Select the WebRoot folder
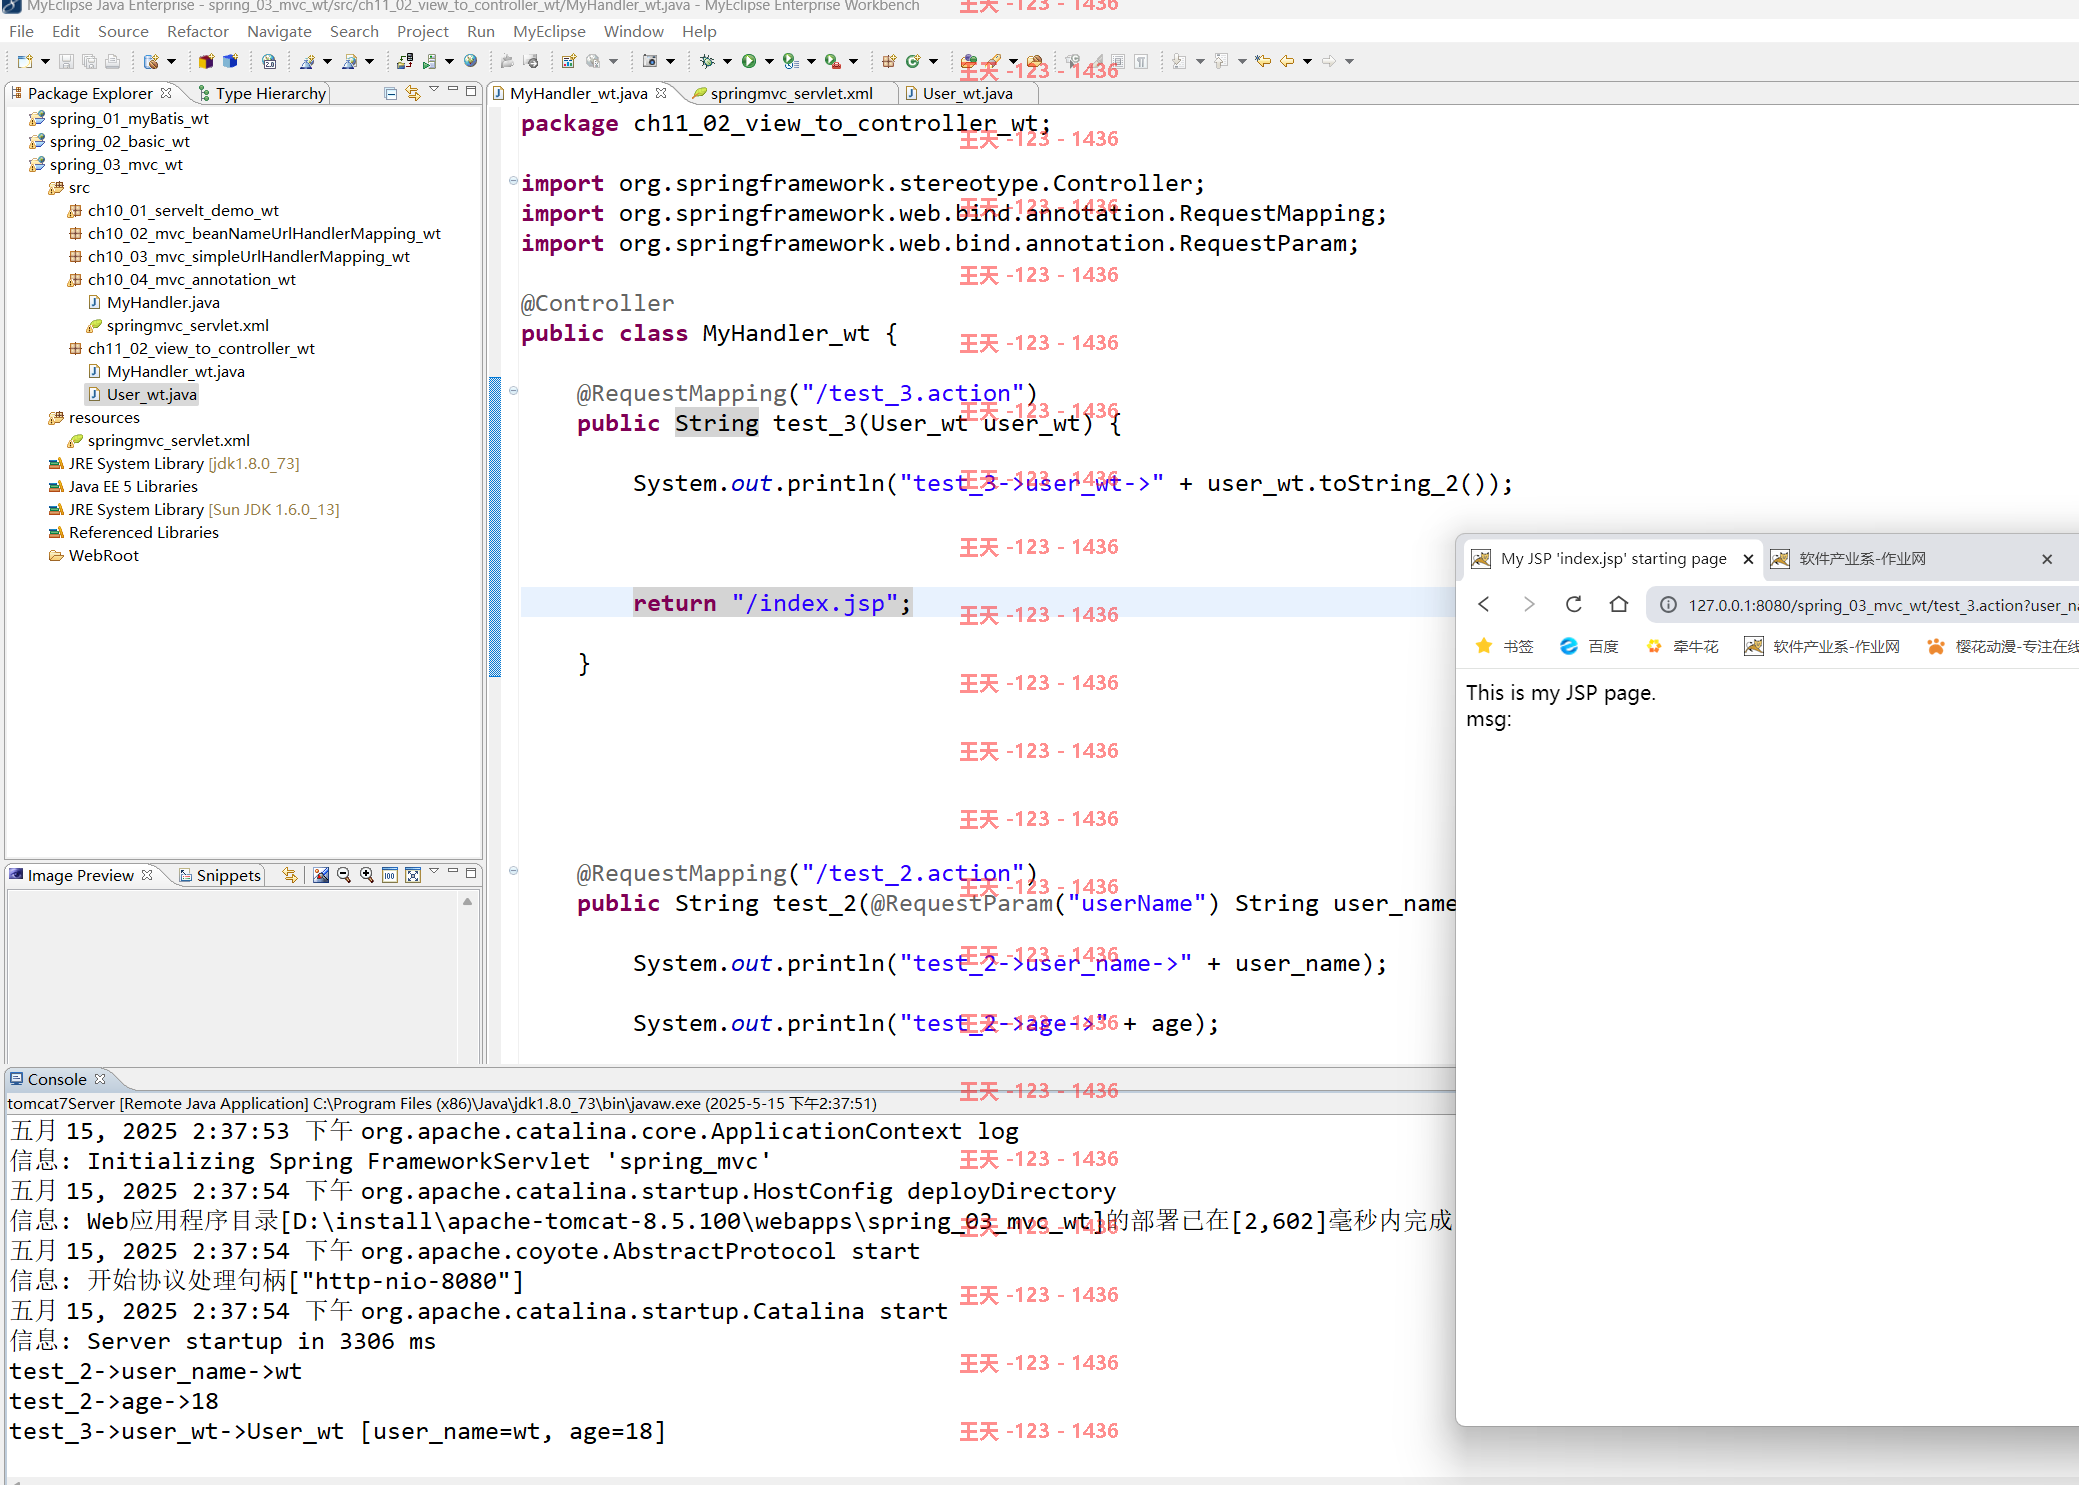 [x=103, y=556]
